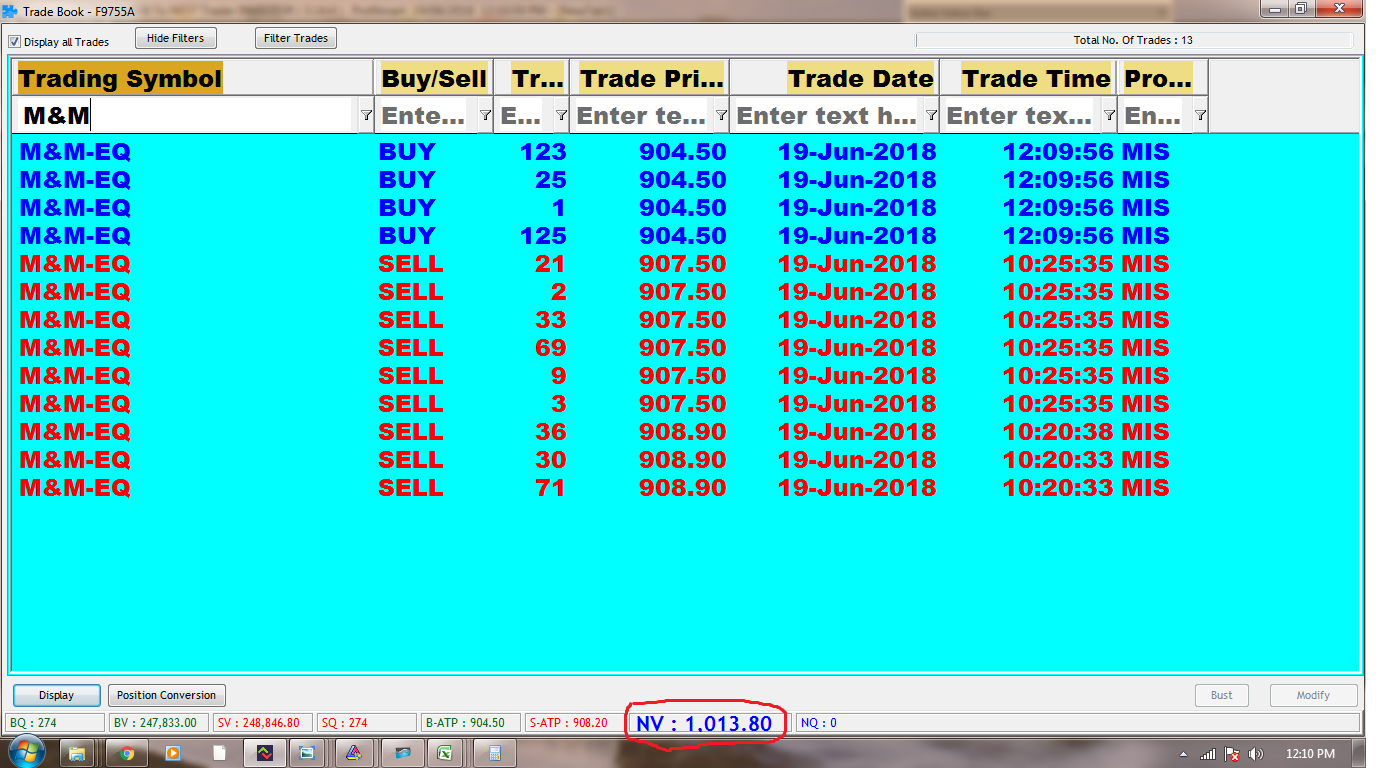This screenshot has height=768, width=1380.
Task: Focus the Trade Date filter text field
Action: (827, 115)
